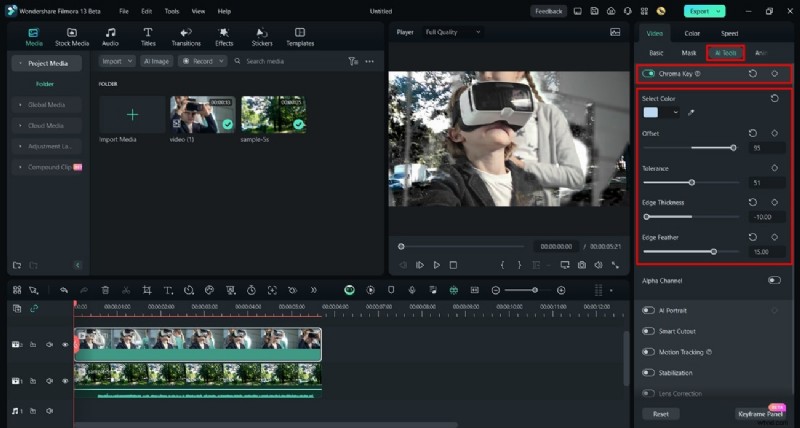Reset the Edge Thickness value

coord(753,203)
